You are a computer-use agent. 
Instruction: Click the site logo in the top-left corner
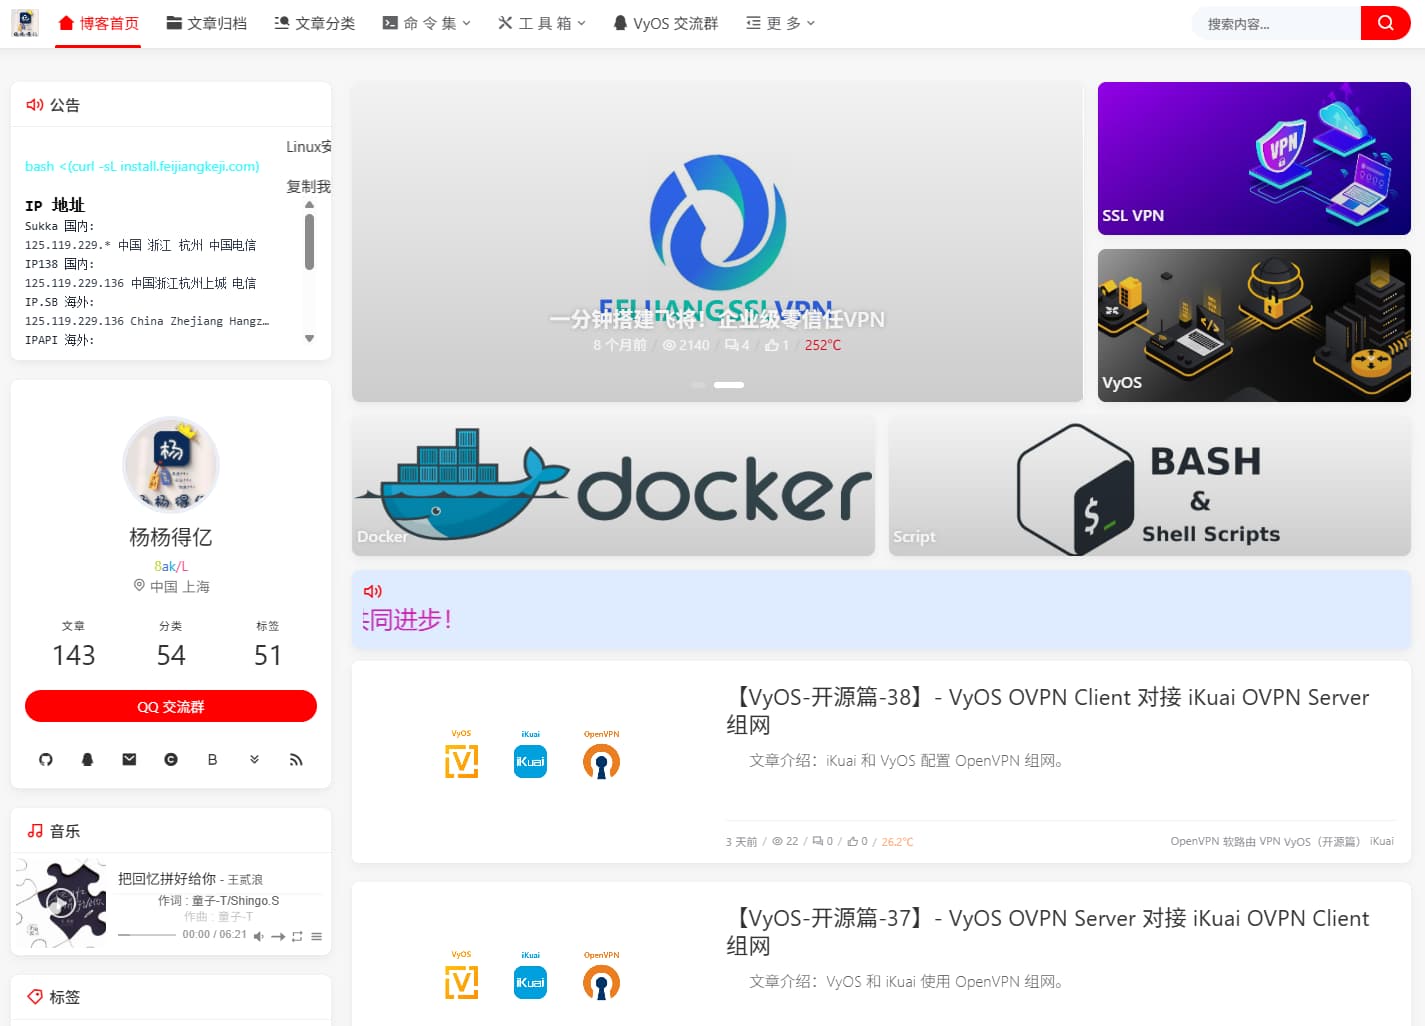click(x=25, y=22)
